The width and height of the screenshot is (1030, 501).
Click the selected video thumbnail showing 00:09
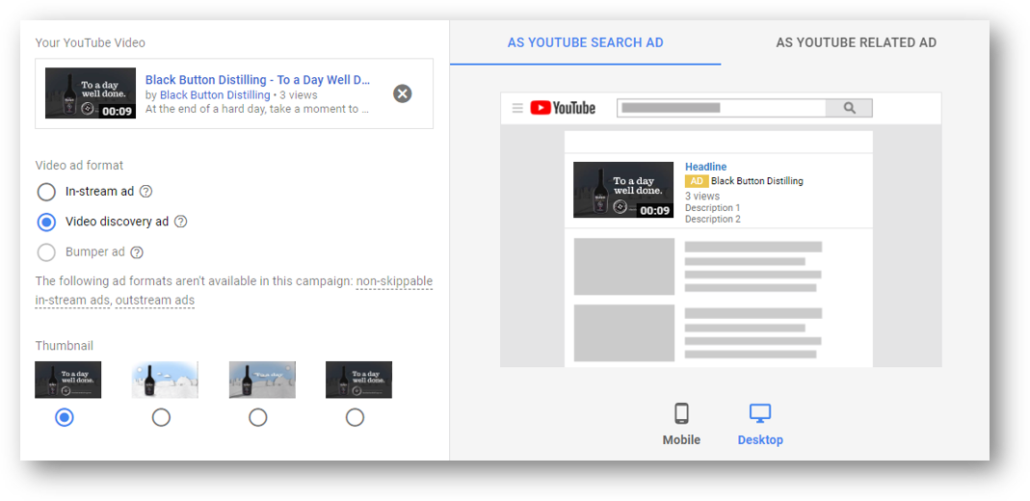(91, 93)
